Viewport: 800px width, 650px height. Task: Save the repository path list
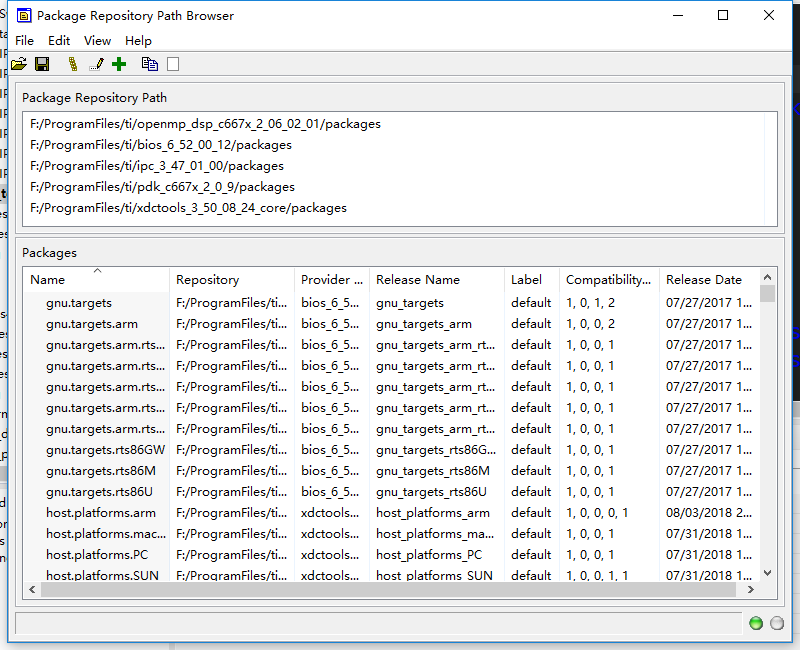(41, 63)
